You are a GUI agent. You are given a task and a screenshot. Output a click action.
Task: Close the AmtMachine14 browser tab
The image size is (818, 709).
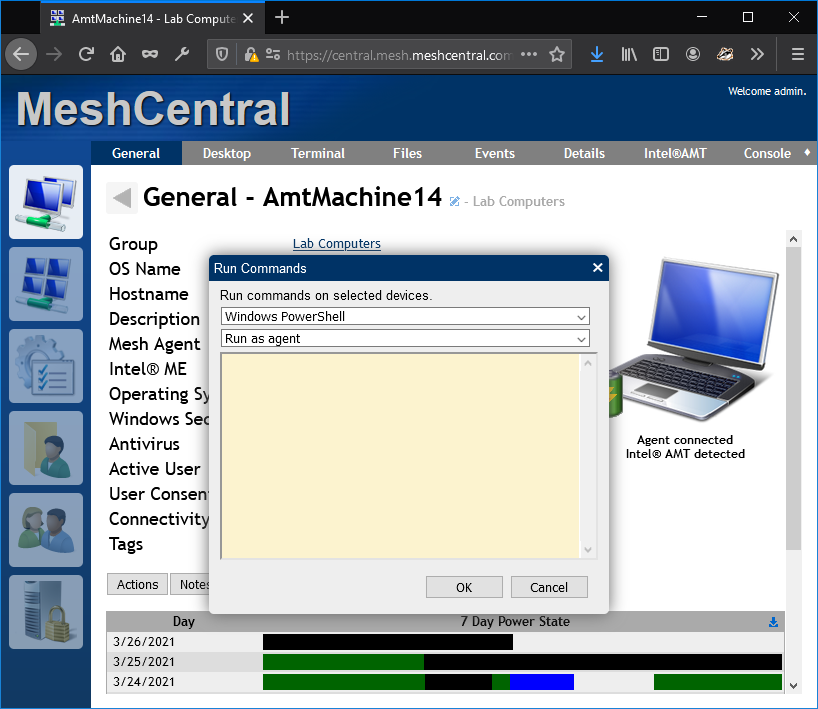[x=248, y=18]
